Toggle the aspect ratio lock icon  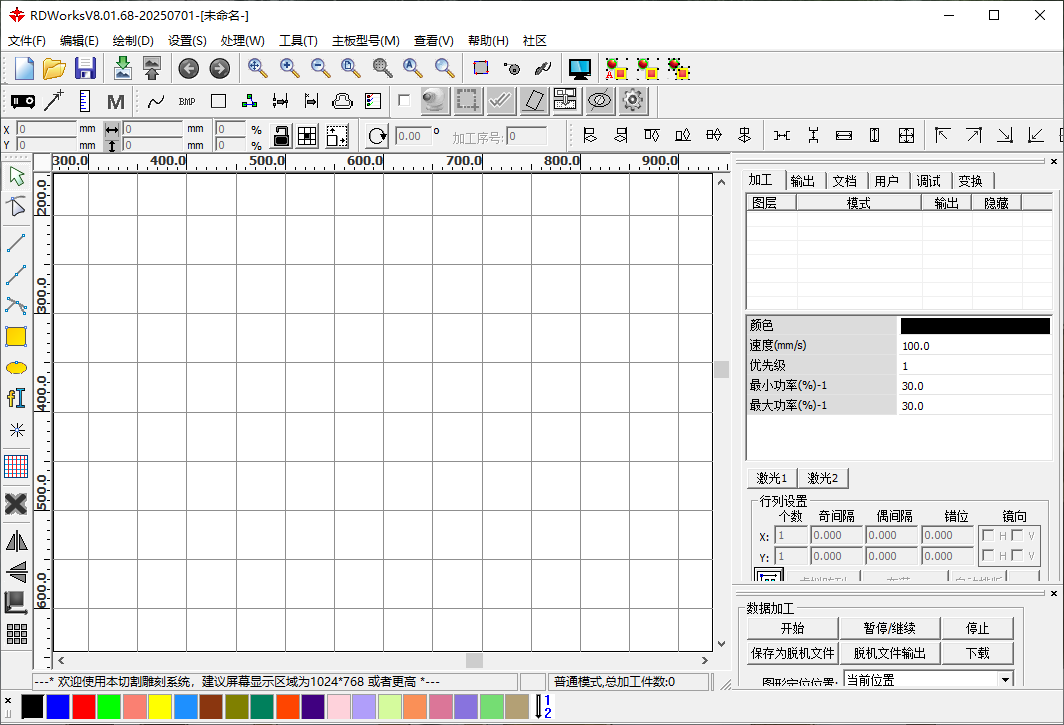(x=282, y=137)
